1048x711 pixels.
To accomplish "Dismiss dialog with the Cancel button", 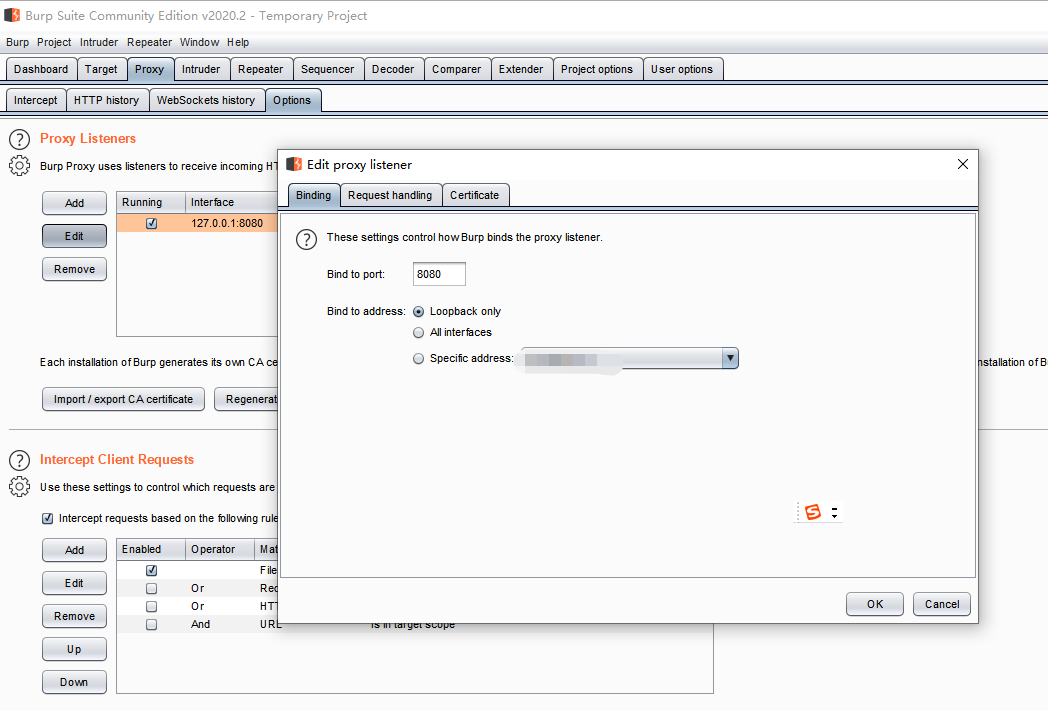I will 942,604.
